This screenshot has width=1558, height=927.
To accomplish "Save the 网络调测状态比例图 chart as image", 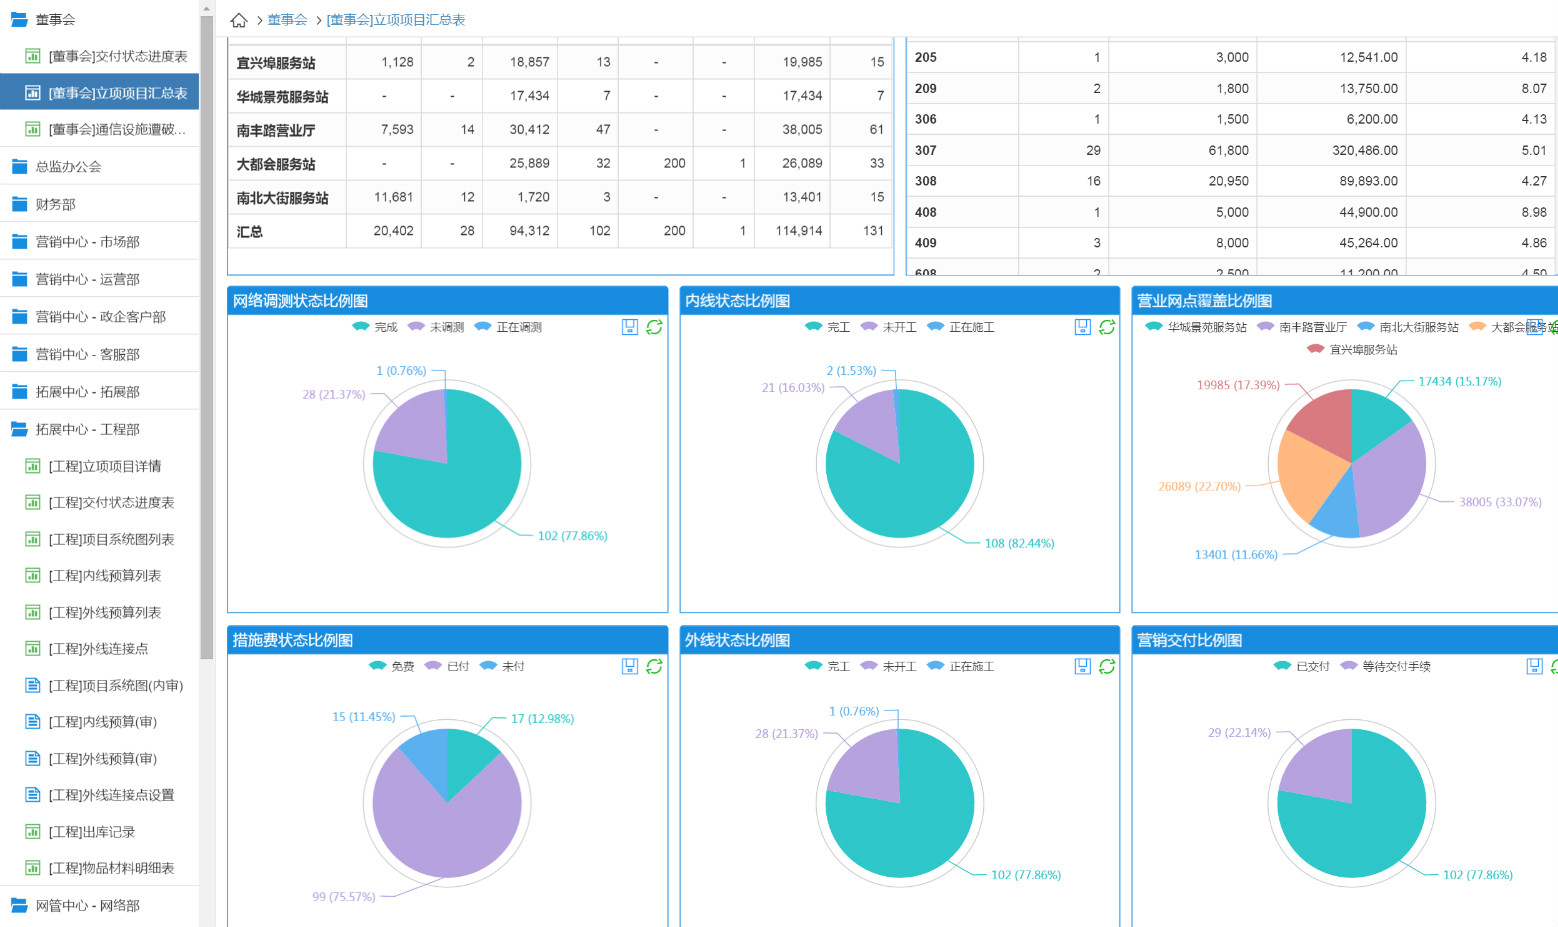I will [630, 327].
